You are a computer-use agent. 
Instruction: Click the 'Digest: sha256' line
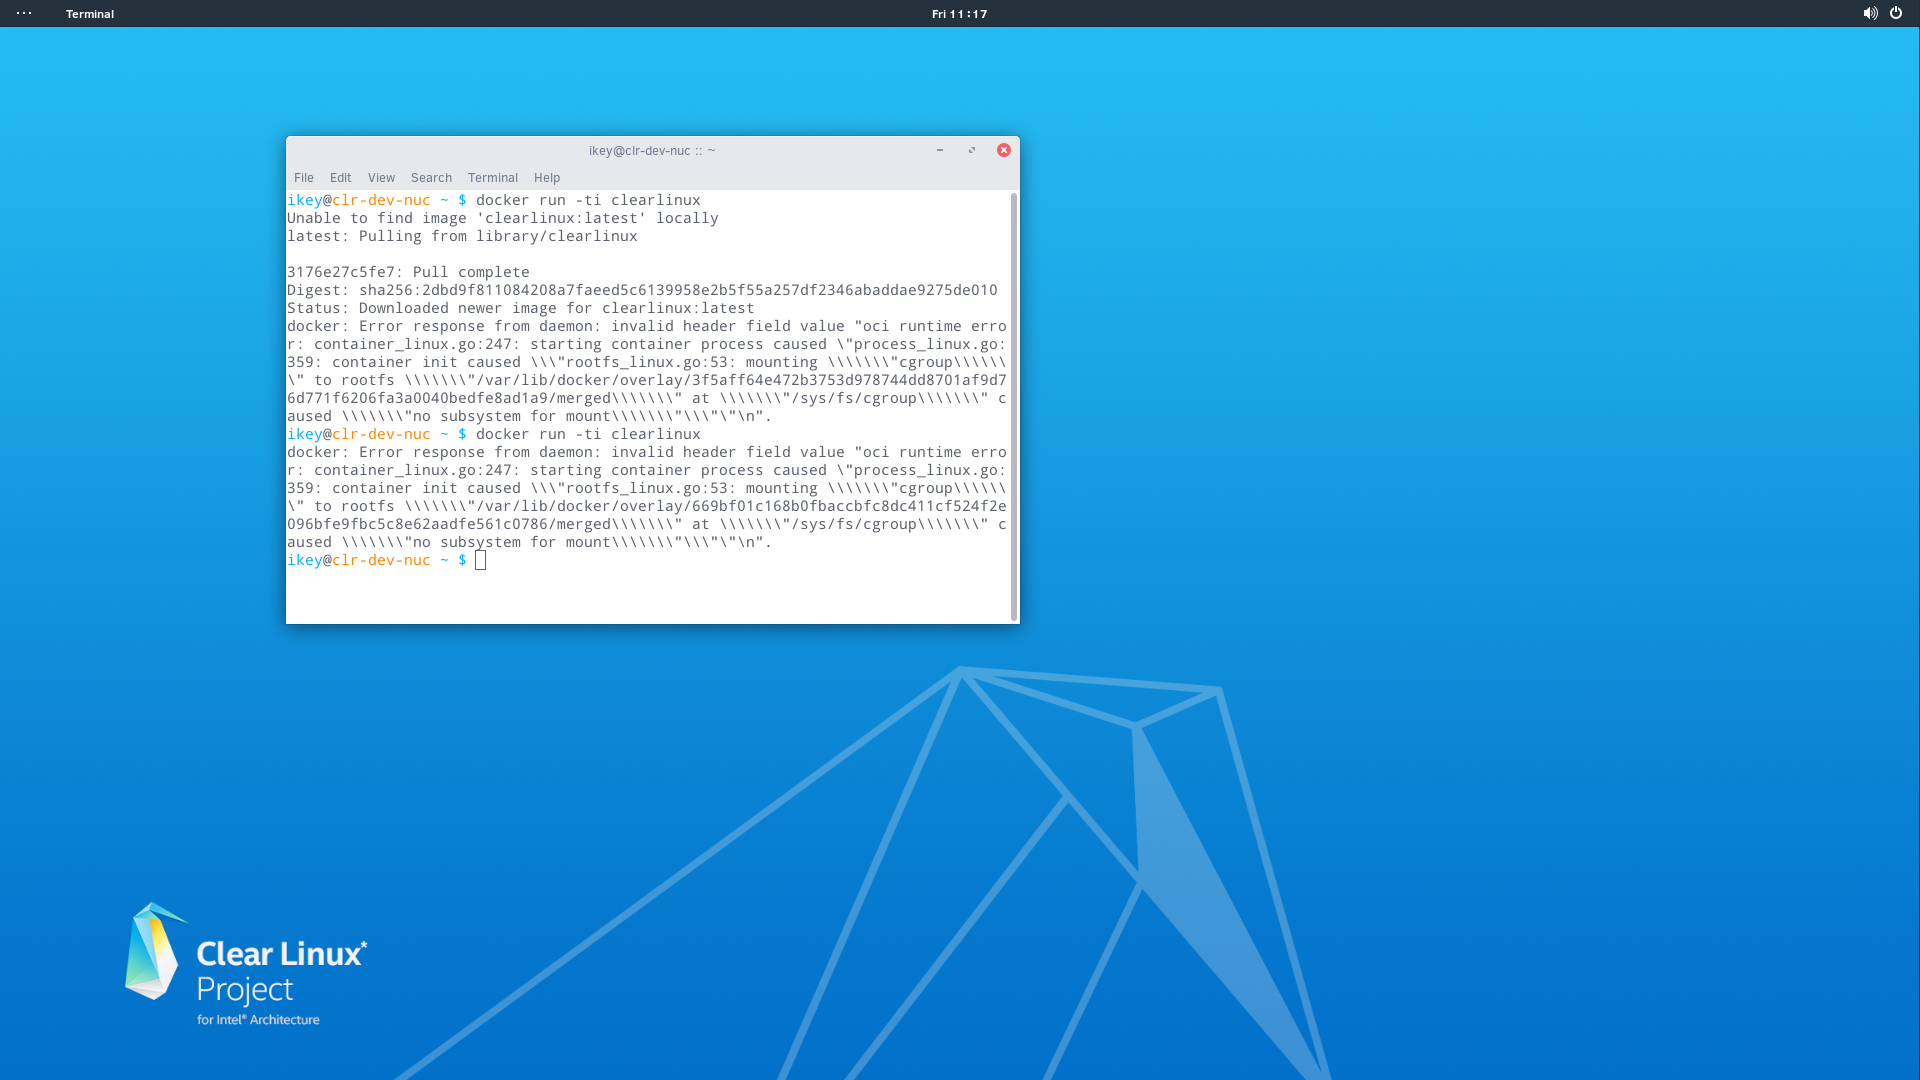642,290
